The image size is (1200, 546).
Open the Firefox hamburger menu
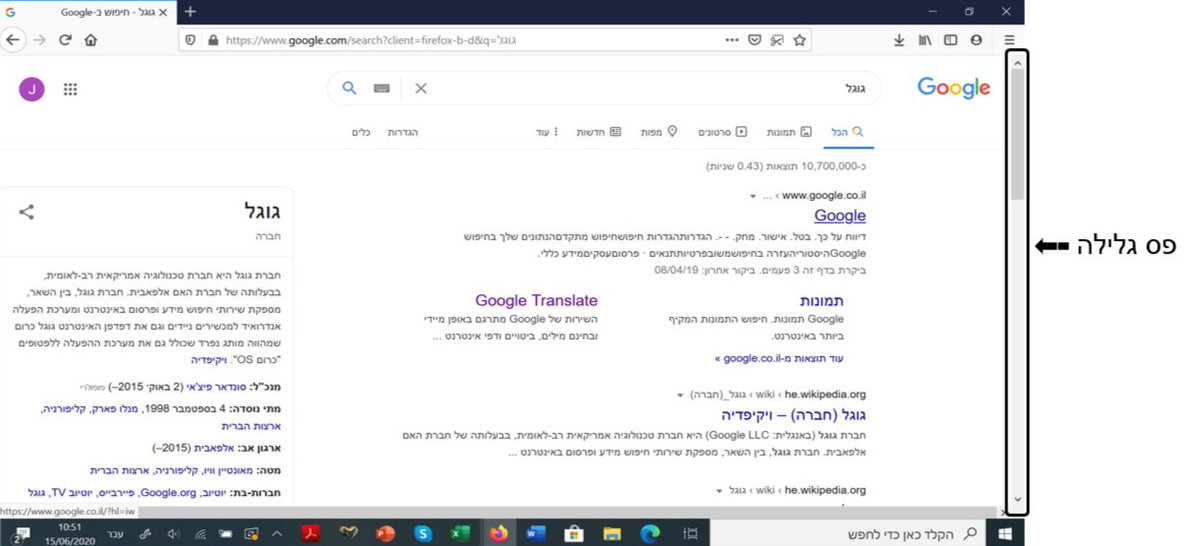click(1009, 40)
